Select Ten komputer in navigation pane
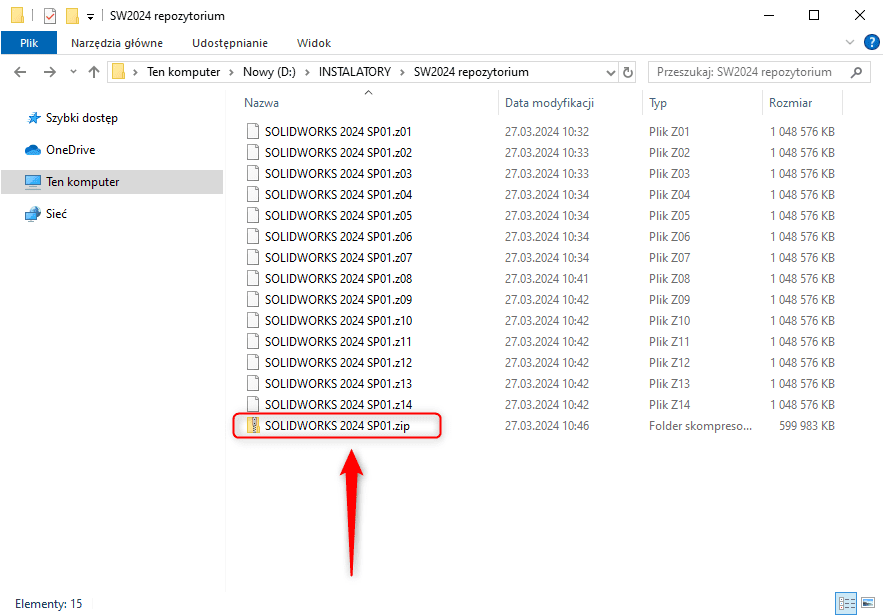The height and width of the screenshot is (616, 884). point(112,181)
